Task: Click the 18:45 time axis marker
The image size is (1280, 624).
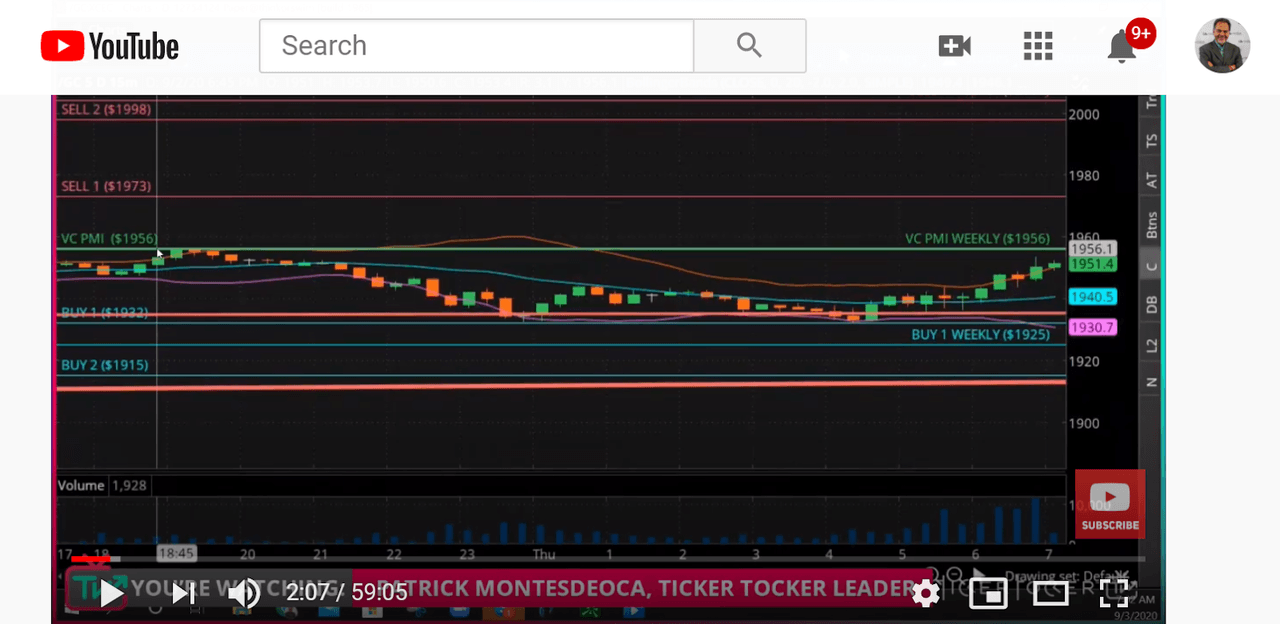Action: click(x=176, y=552)
